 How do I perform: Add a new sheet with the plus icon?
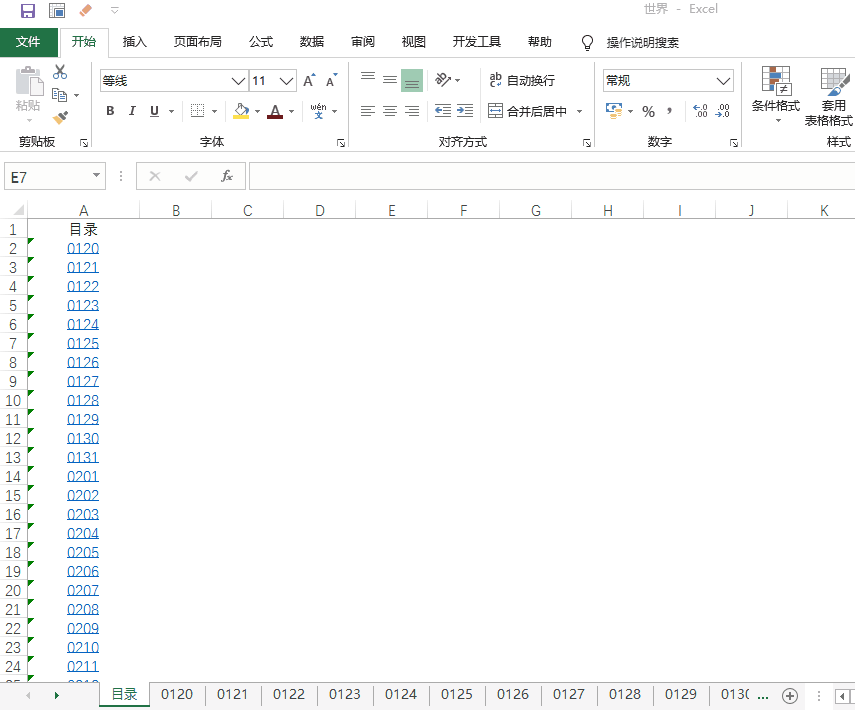[789, 695]
